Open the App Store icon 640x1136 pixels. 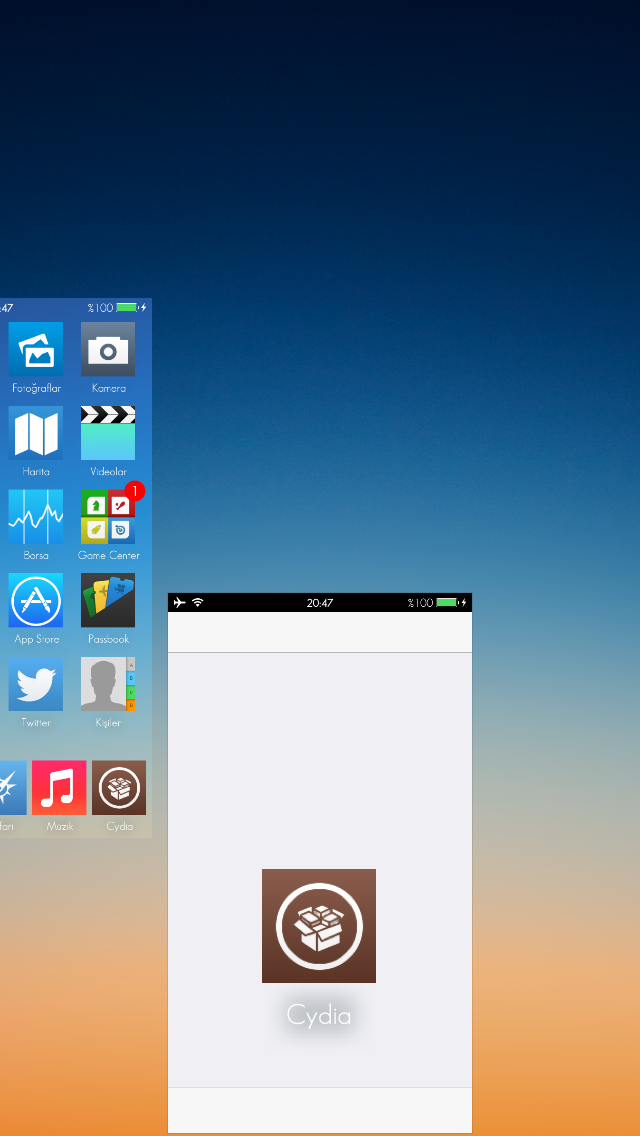pyautogui.click(x=36, y=600)
